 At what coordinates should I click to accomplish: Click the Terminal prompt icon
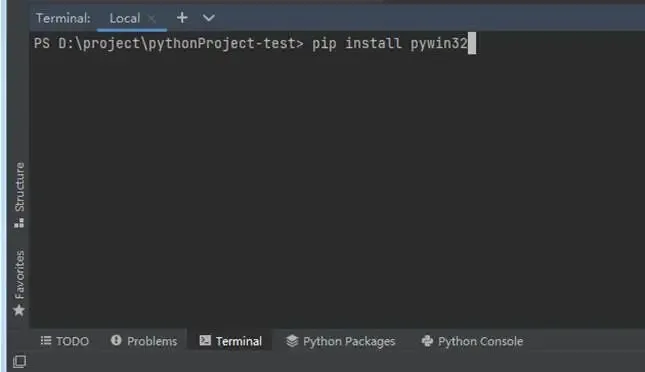205,340
